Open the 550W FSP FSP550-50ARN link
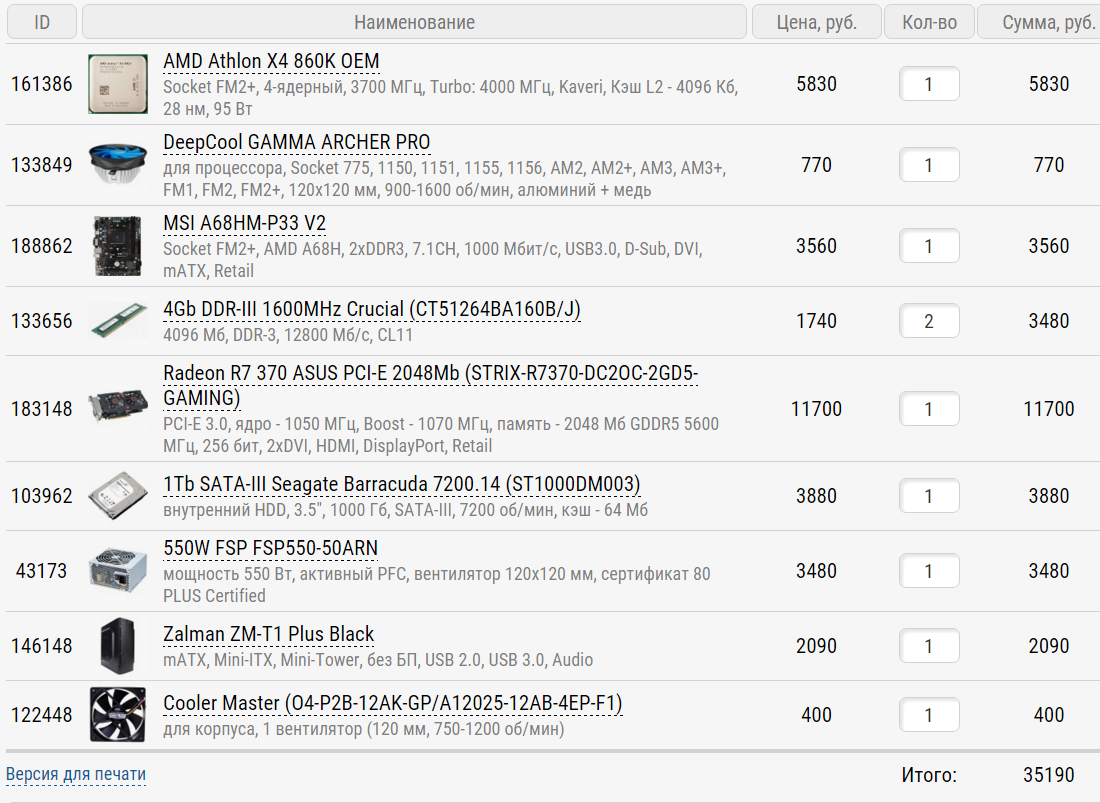This screenshot has width=1100, height=803. point(270,548)
